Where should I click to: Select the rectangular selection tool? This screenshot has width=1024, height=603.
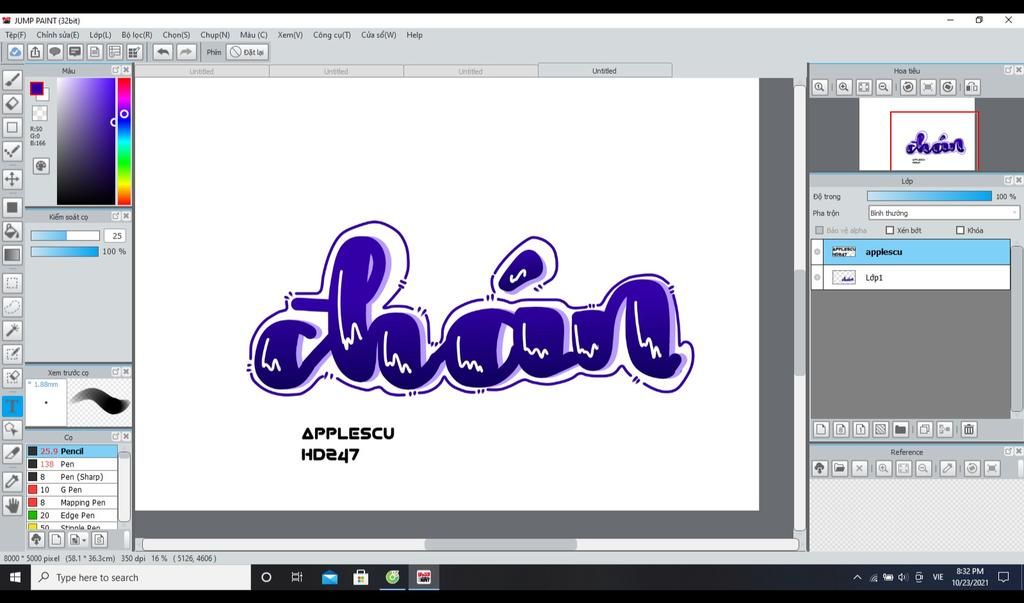(x=12, y=283)
